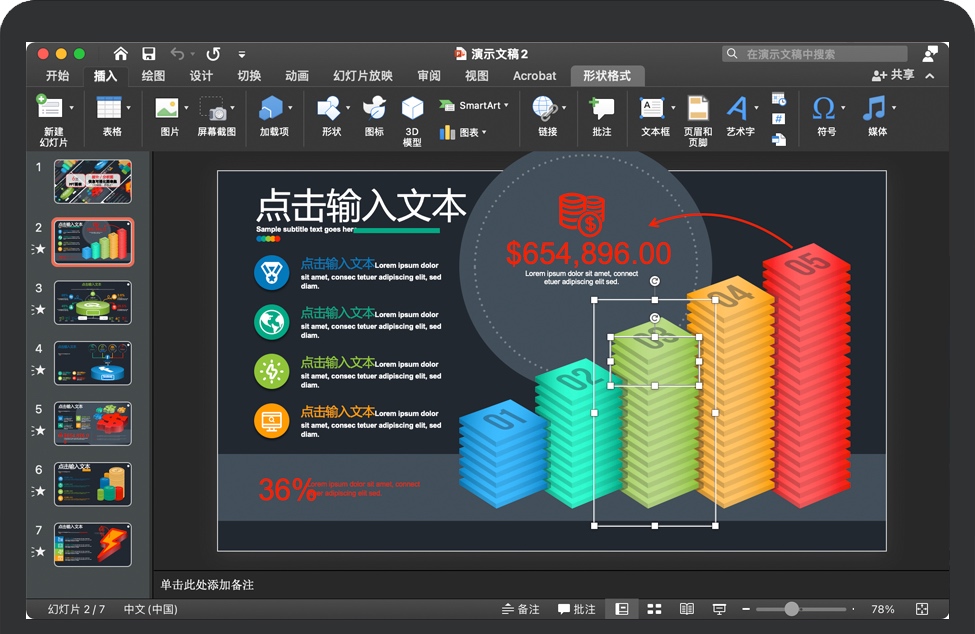Click the 3D model icon in the ribbon
The image size is (975, 634).
pos(412,108)
